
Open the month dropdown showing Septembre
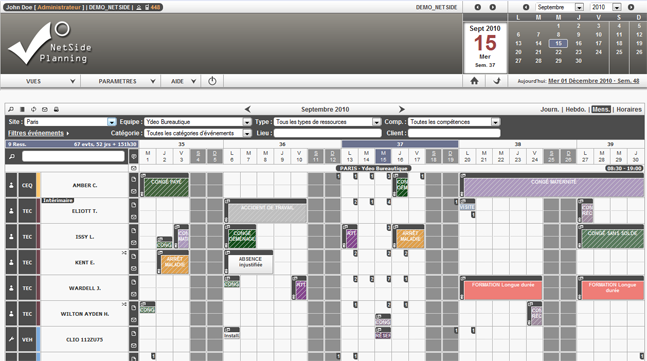(579, 7)
